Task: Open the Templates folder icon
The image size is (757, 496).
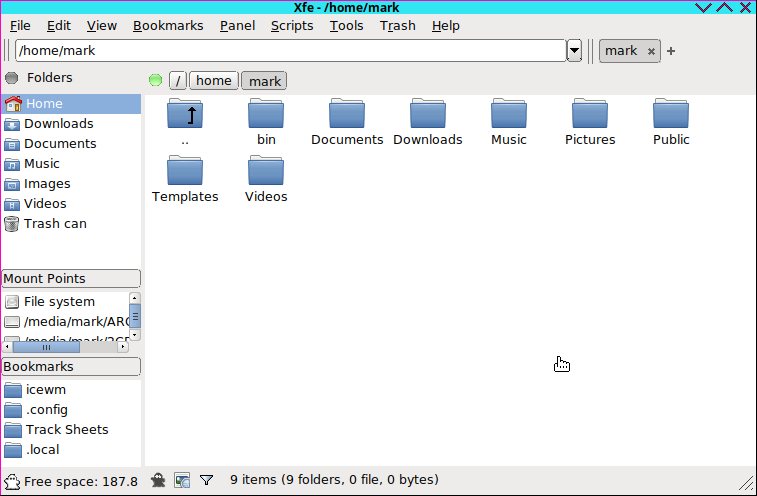Action: click(x=185, y=171)
